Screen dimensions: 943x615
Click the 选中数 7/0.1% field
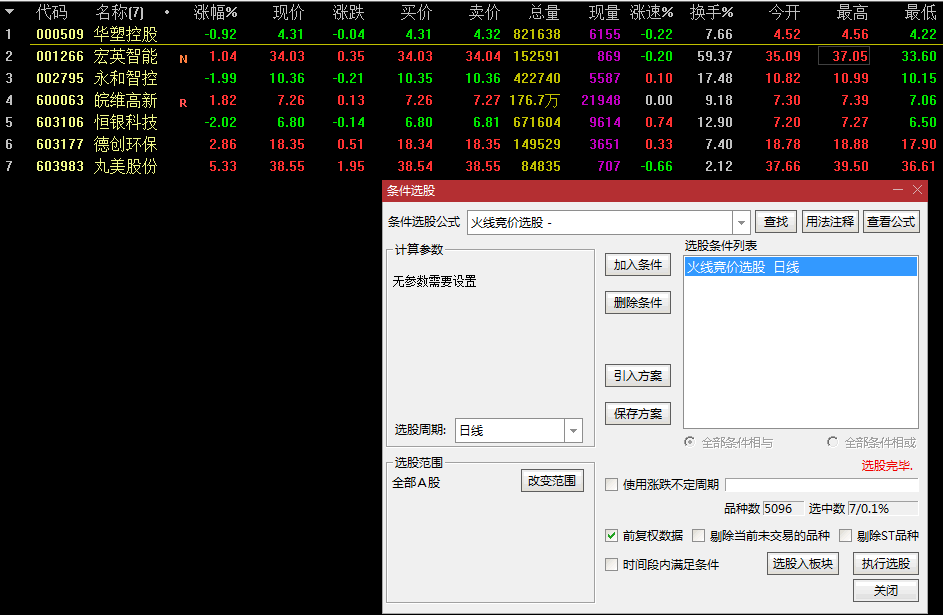pos(883,509)
